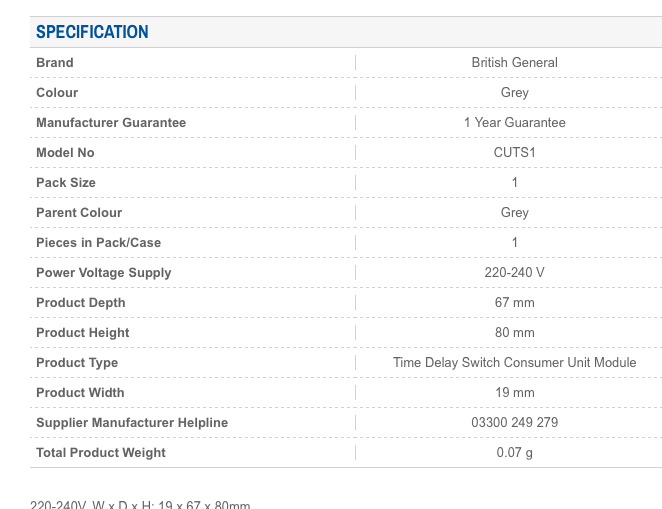Click the Brand row label
This screenshot has height=509, width=662.
point(55,62)
